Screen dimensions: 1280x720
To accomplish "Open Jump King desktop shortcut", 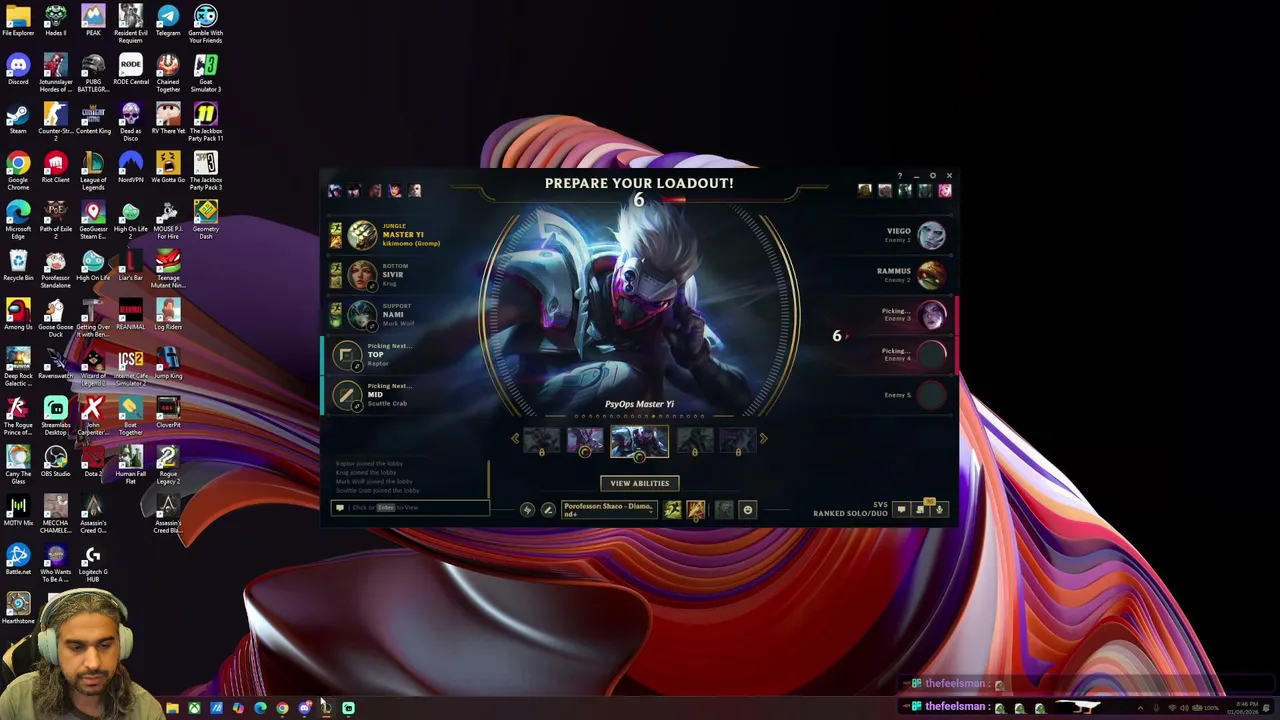I will pyautogui.click(x=168, y=363).
